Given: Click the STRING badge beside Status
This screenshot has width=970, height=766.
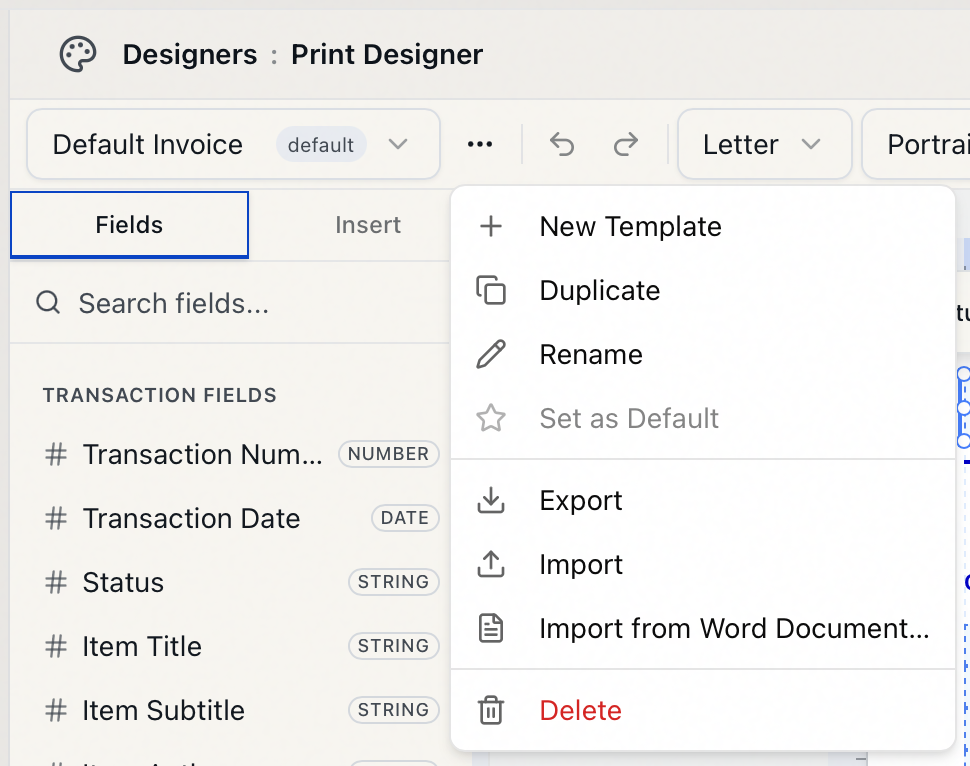Looking at the screenshot, I should coord(393,582).
